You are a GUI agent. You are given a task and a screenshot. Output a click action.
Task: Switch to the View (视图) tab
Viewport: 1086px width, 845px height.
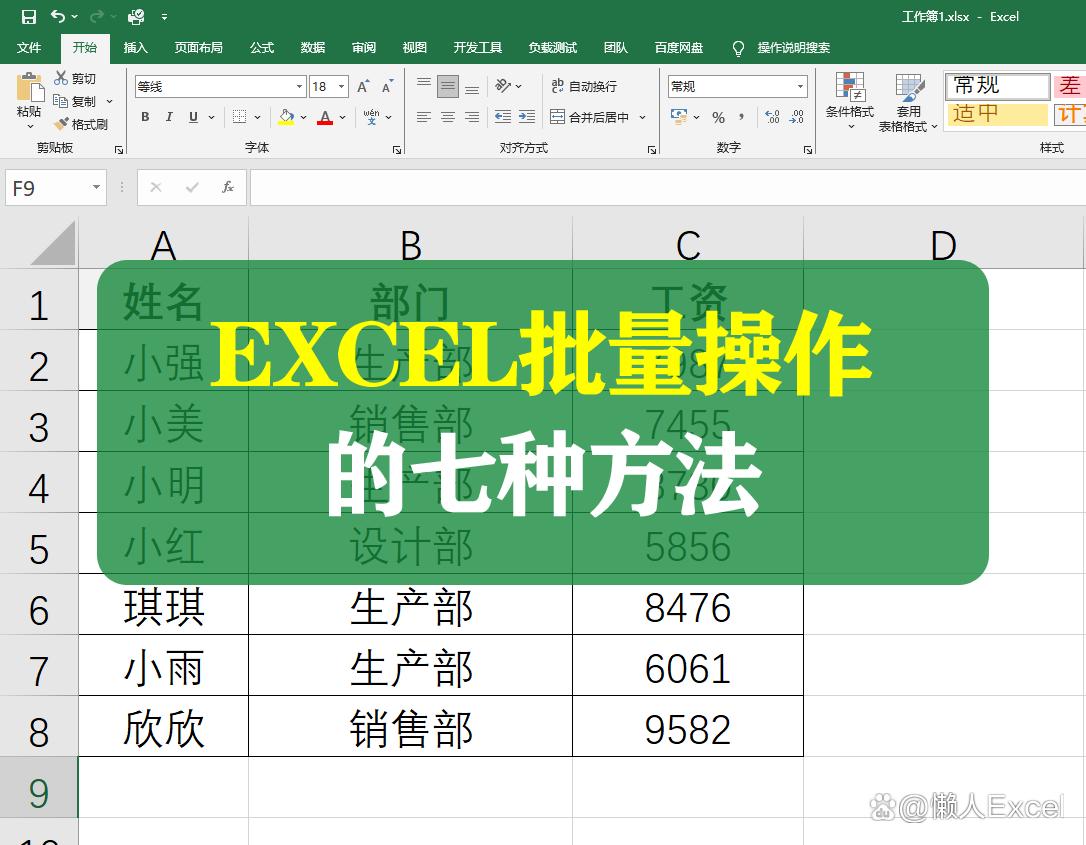tap(414, 48)
